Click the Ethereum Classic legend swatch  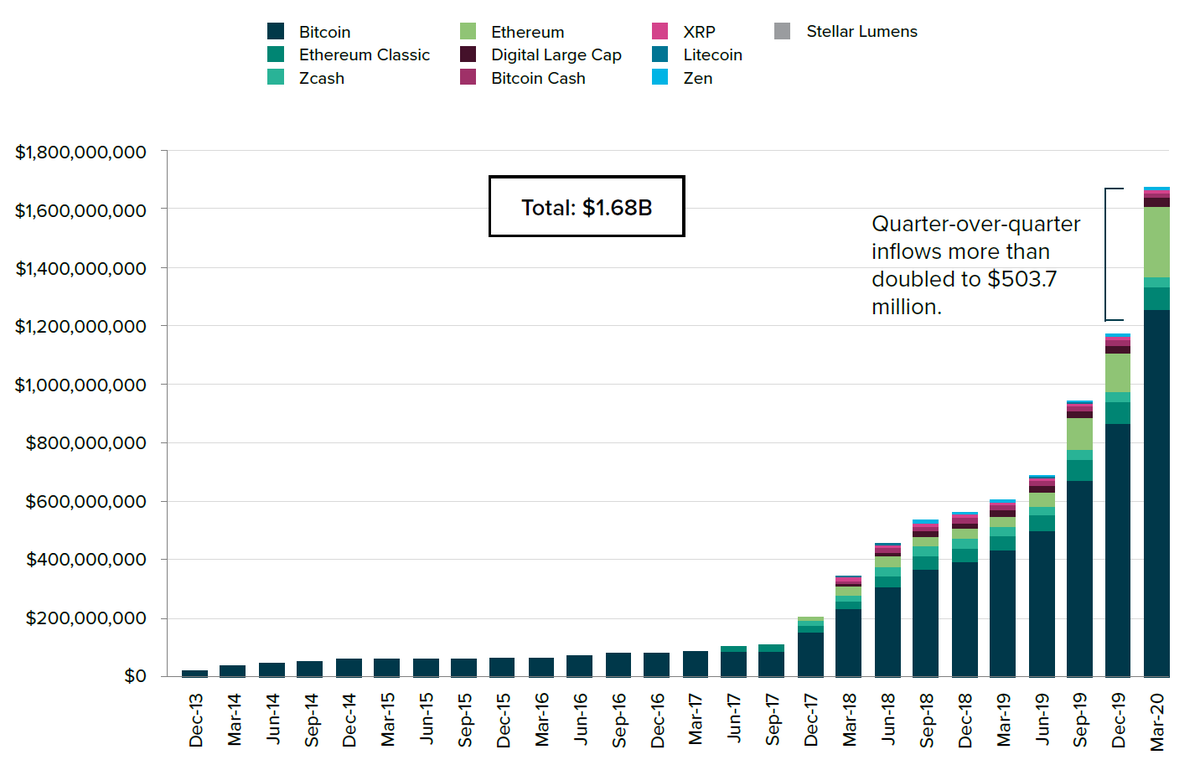tap(277, 55)
